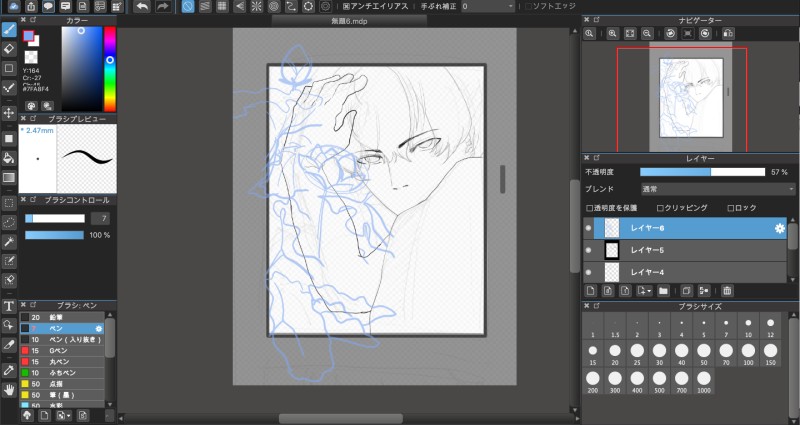This screenshot has height=425, width=800.
Task: Choose brush size 300 preset
Action: pos(615,381)
